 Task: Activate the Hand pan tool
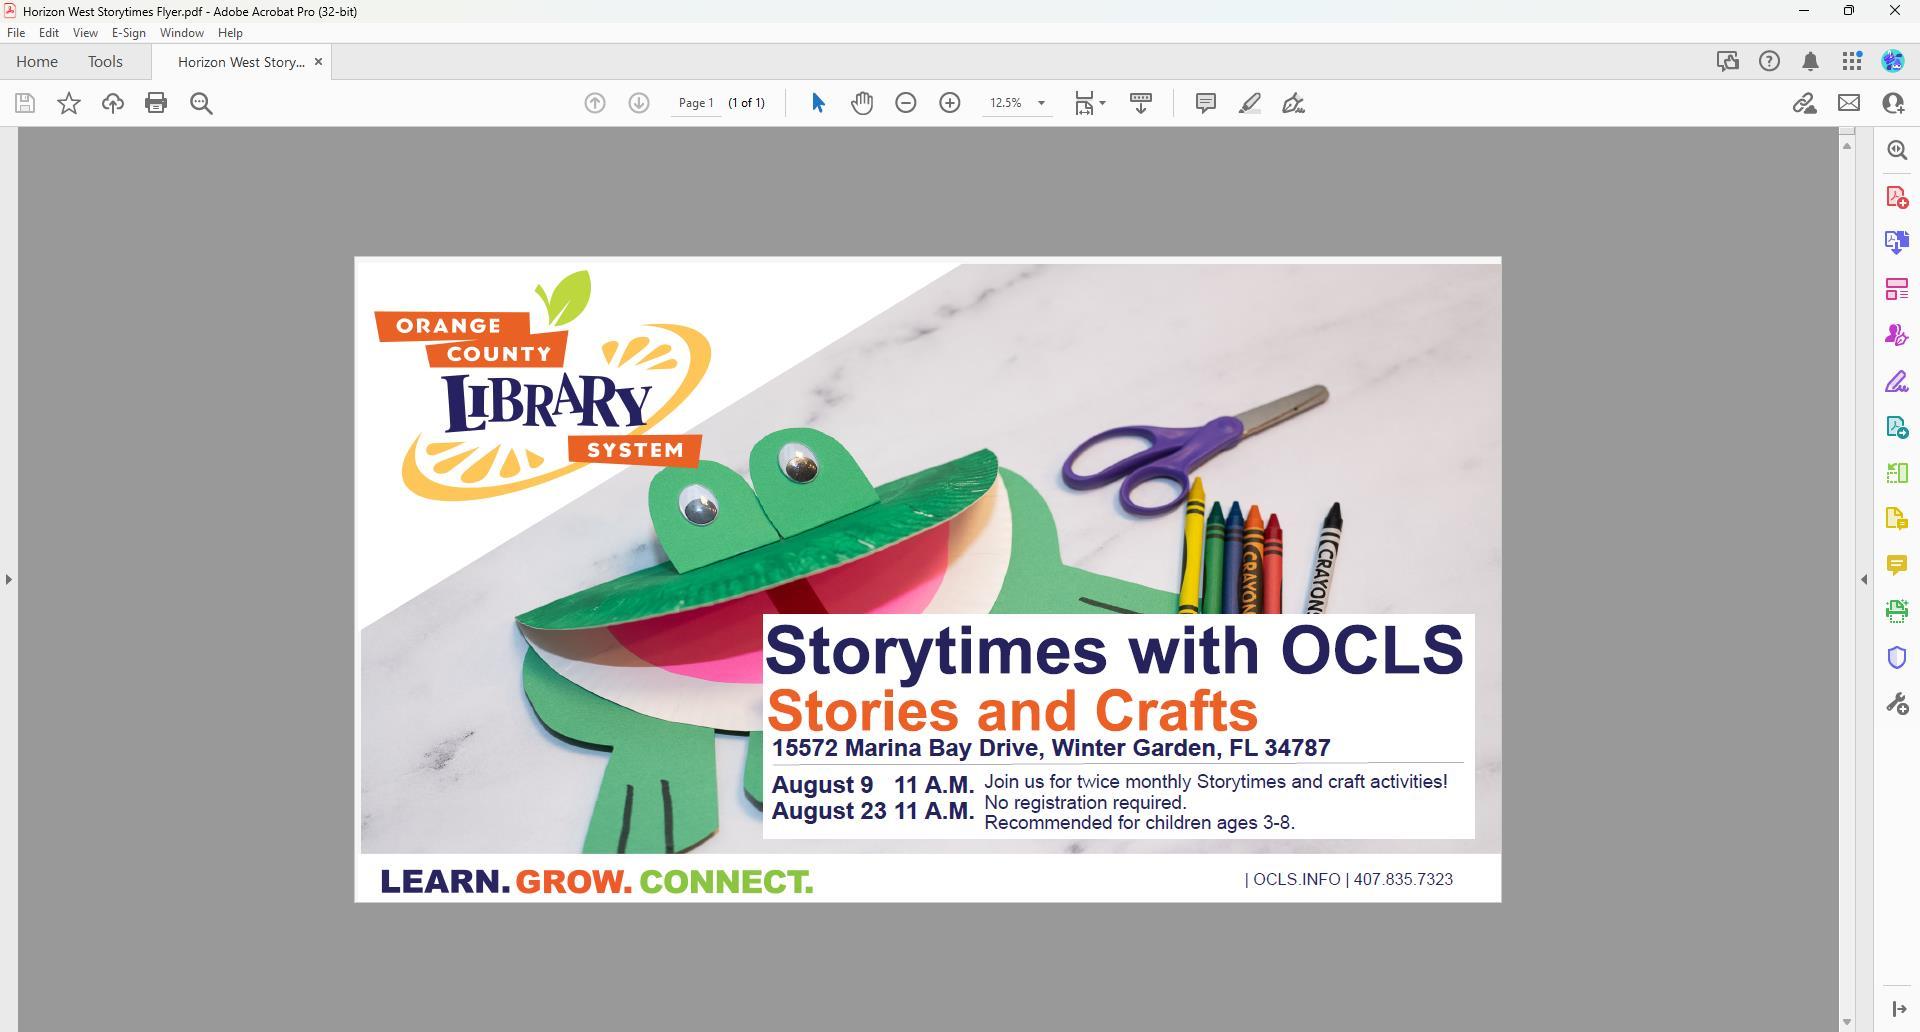(862, 103)
